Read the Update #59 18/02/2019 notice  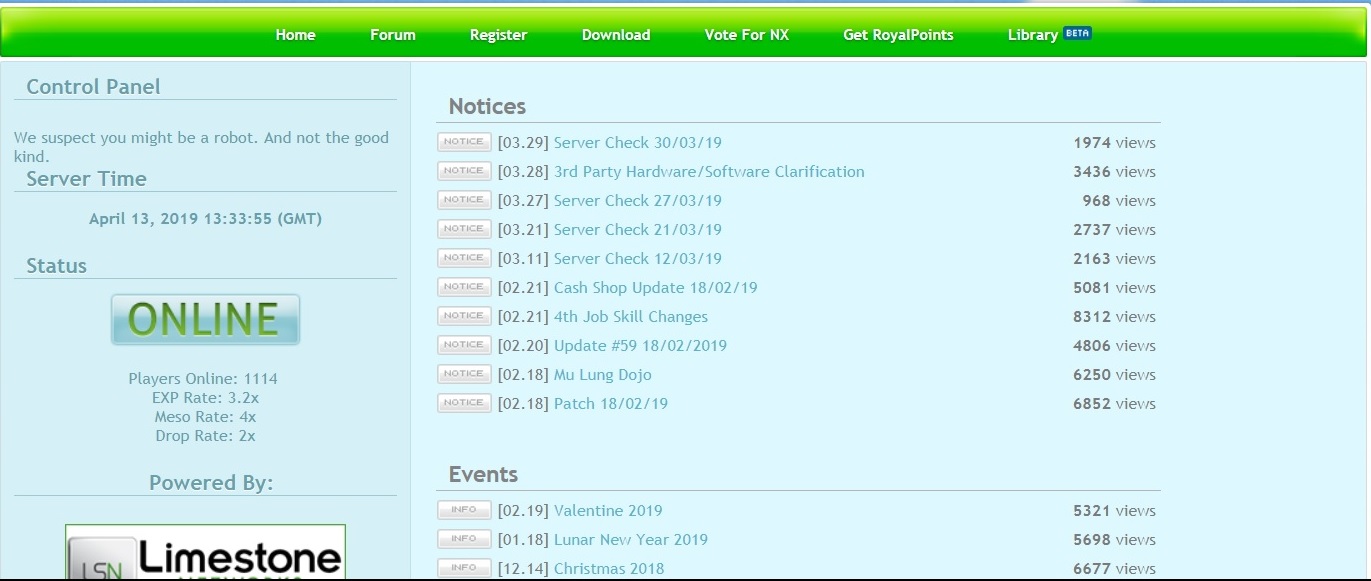point(640,346)
